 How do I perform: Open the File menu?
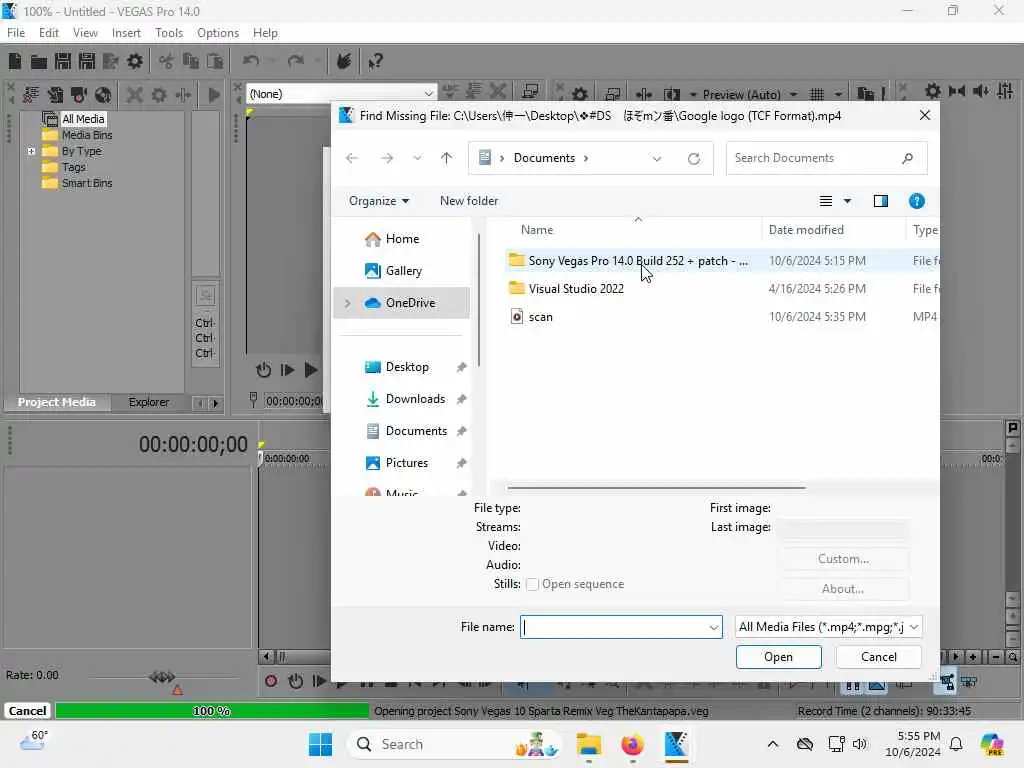[x=16, y=33]
